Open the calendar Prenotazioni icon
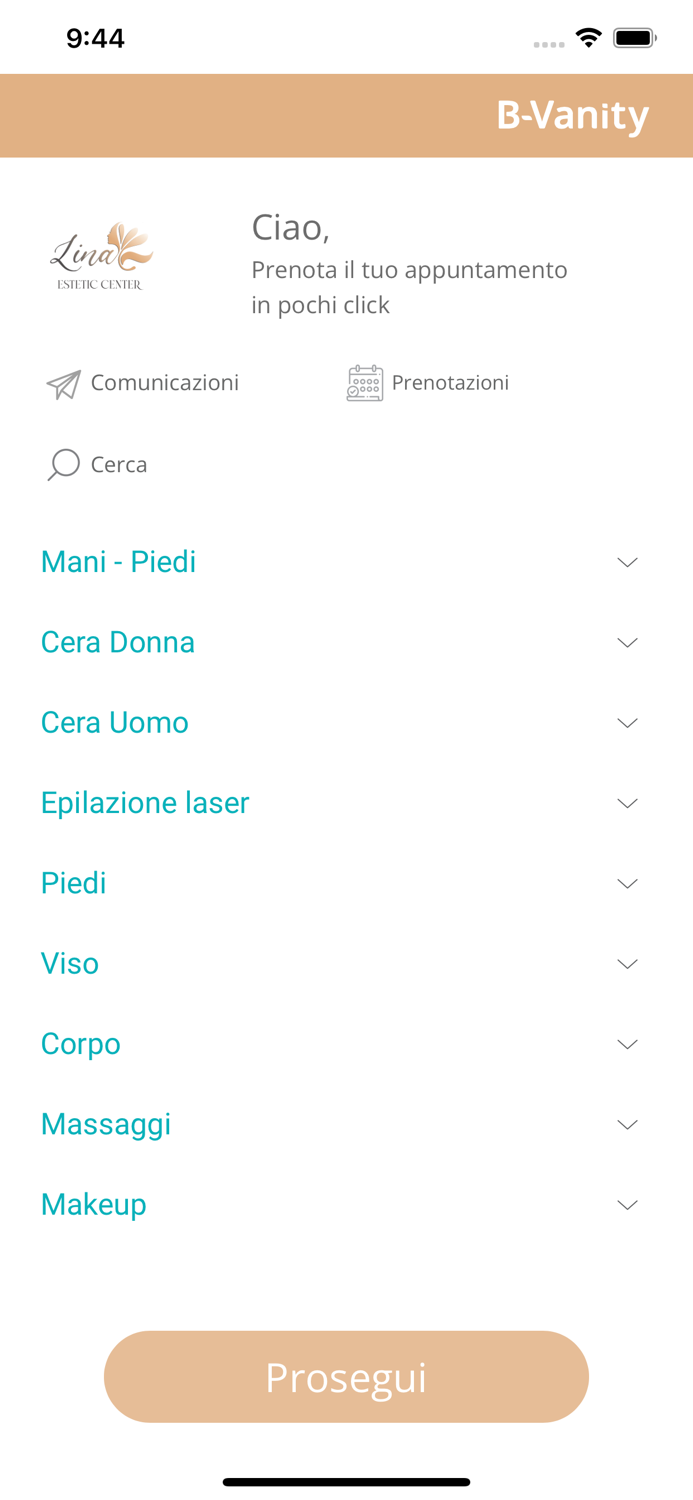Screen dimensions: 693x1500 point(365,383)
